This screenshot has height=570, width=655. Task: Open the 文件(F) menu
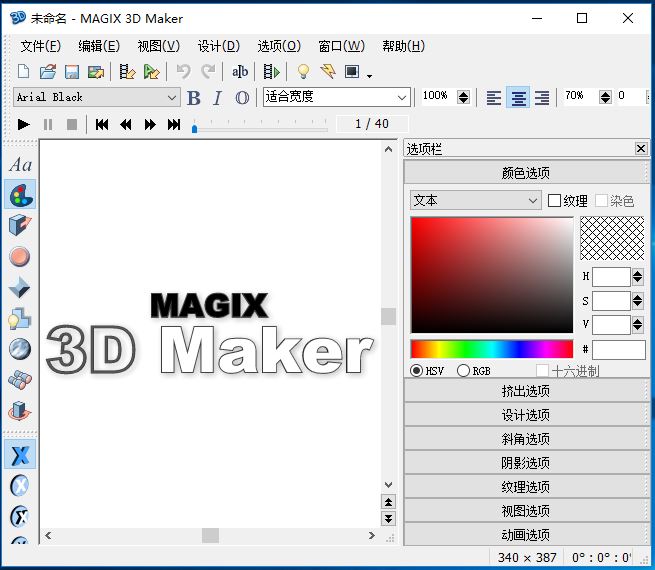41,46
